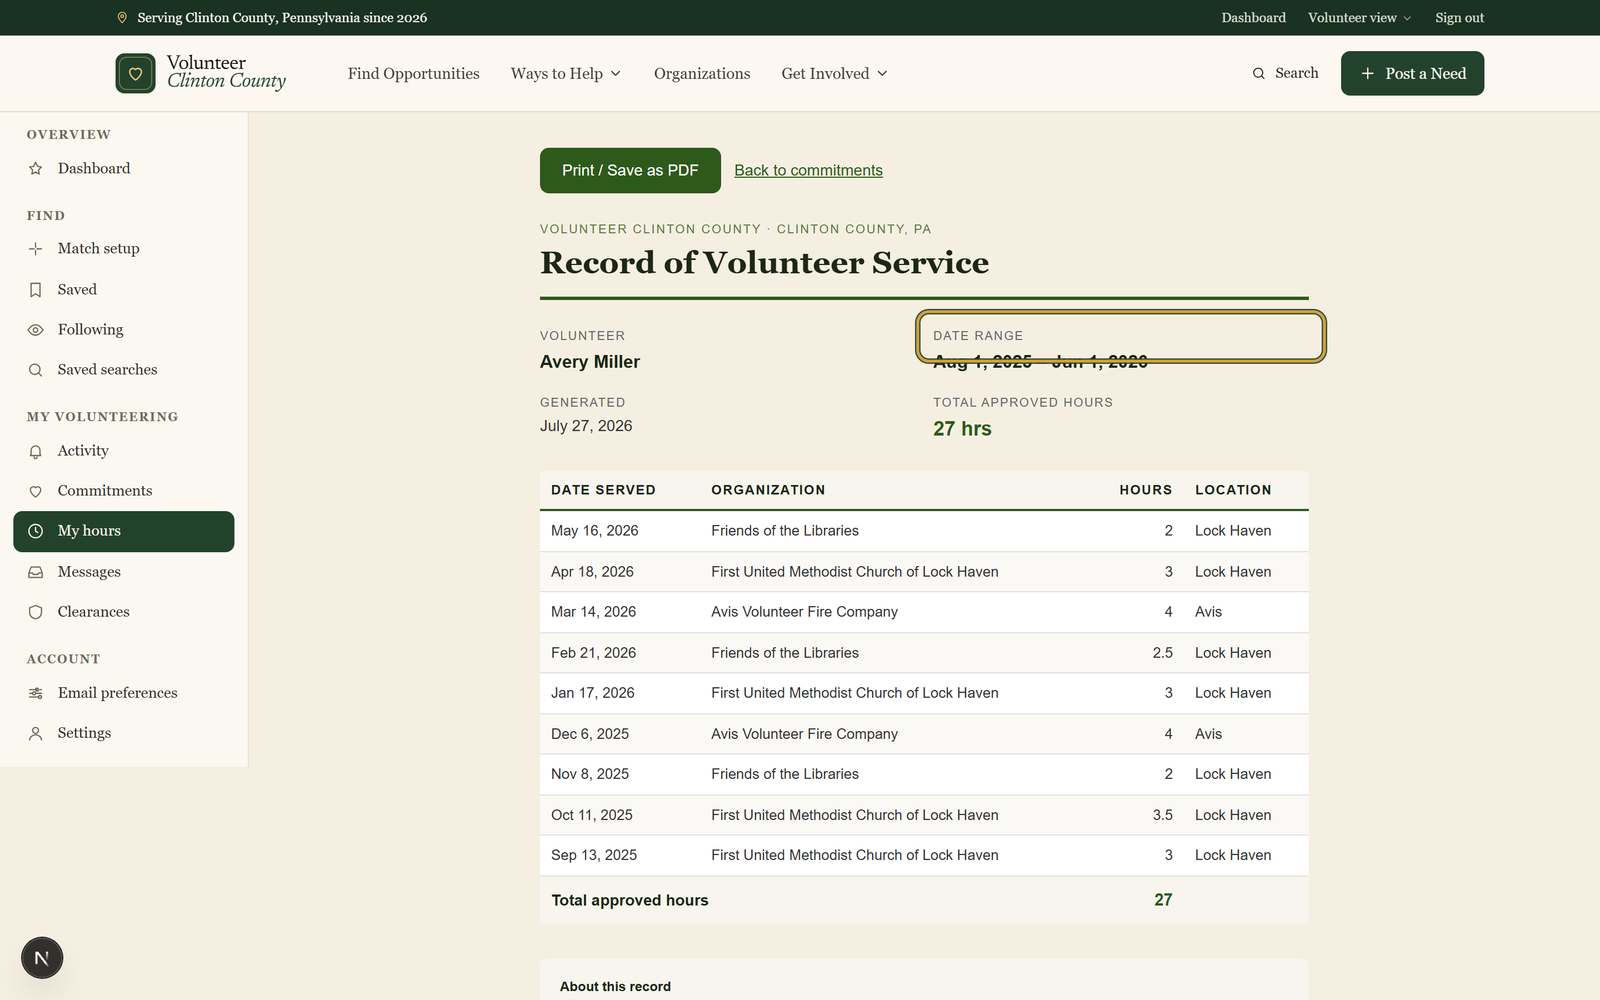The height and width of the screenshot is (1000, 1600).
Task: Click the My hours clock icon
Action: click(36, 531)
